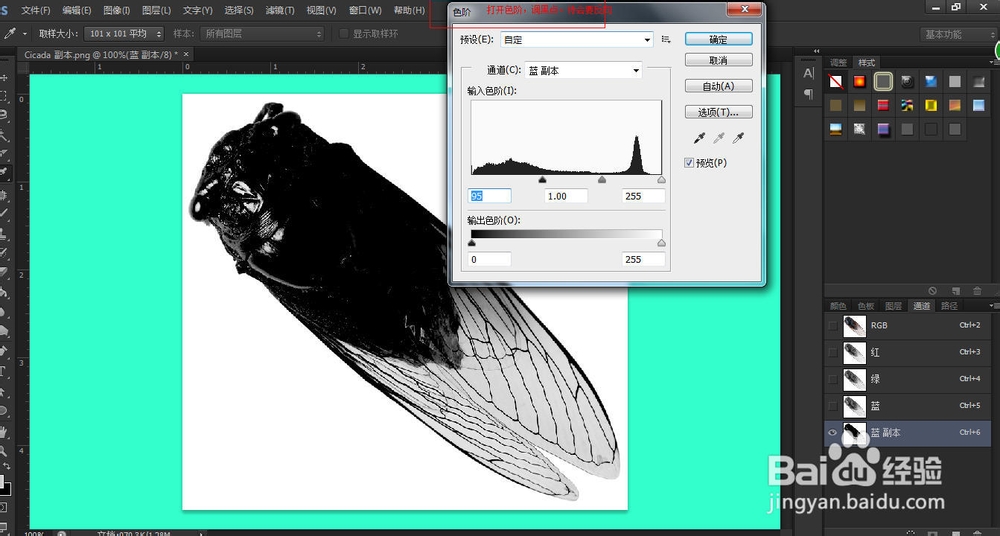The height and width of the screenshot is (536, 1000).
Task: Show the 绿 (green) channel visibility
Action: click(x=832, y=379)
